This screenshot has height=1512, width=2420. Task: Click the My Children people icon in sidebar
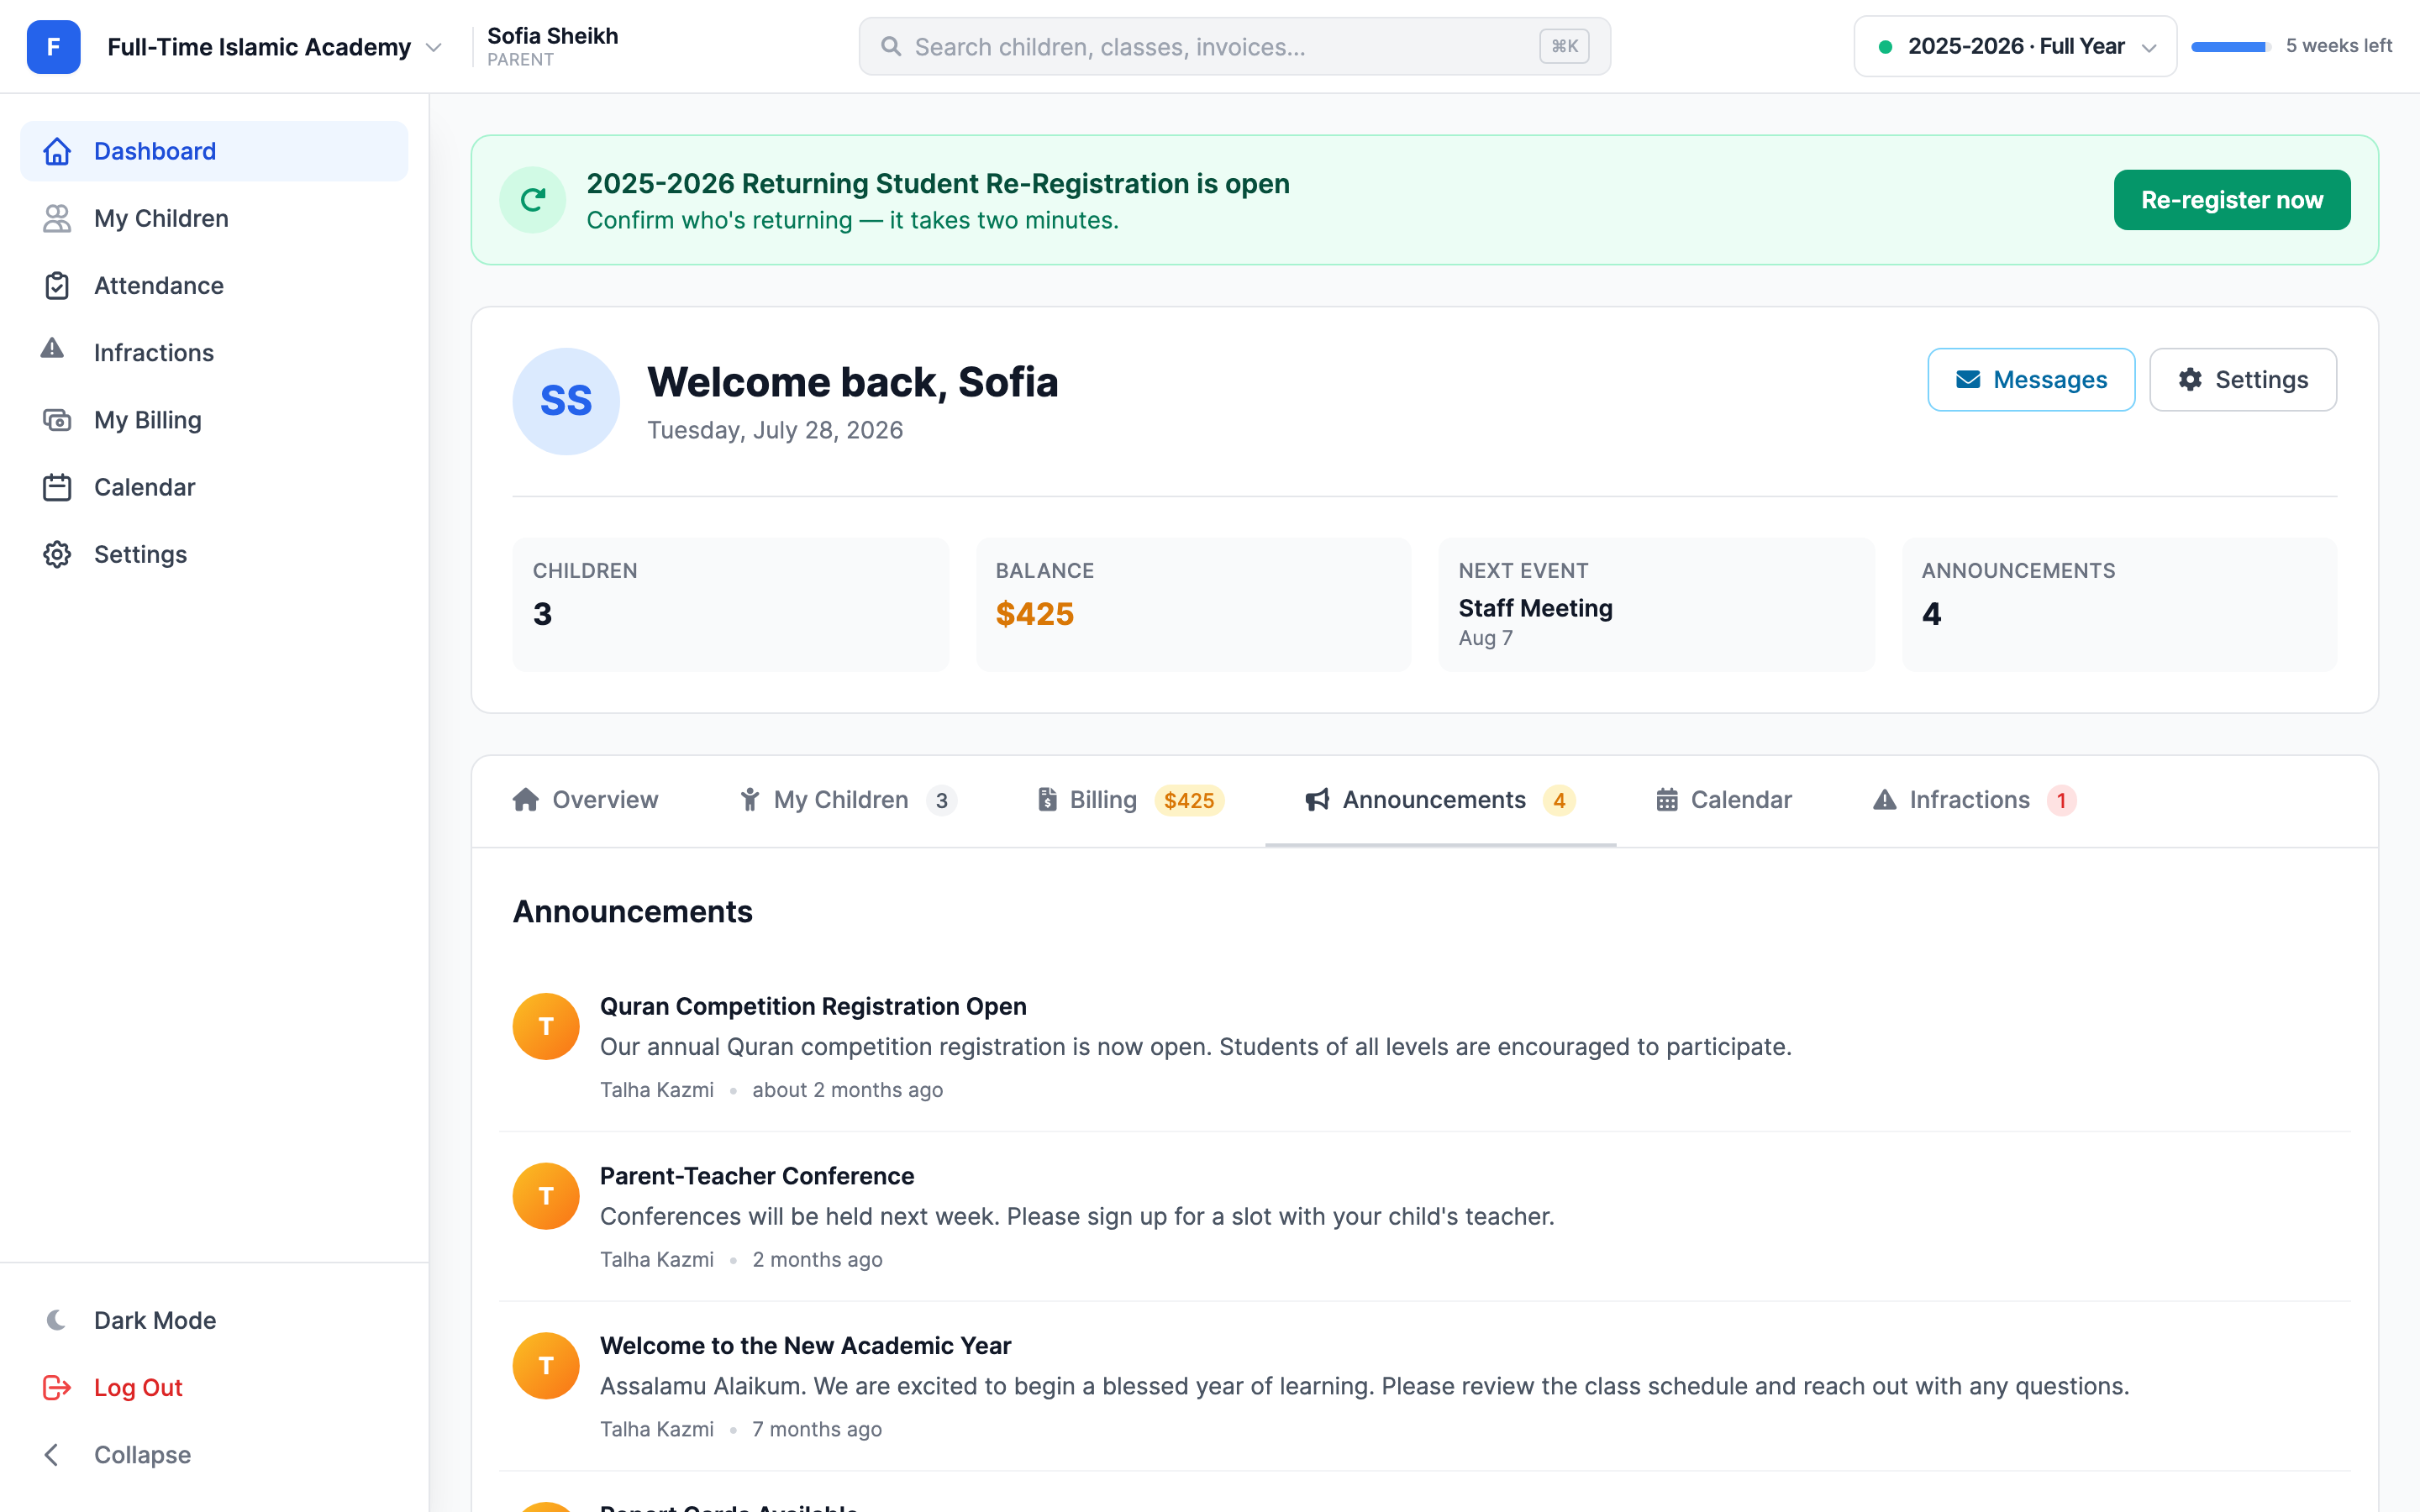click(x=57, y=218)
